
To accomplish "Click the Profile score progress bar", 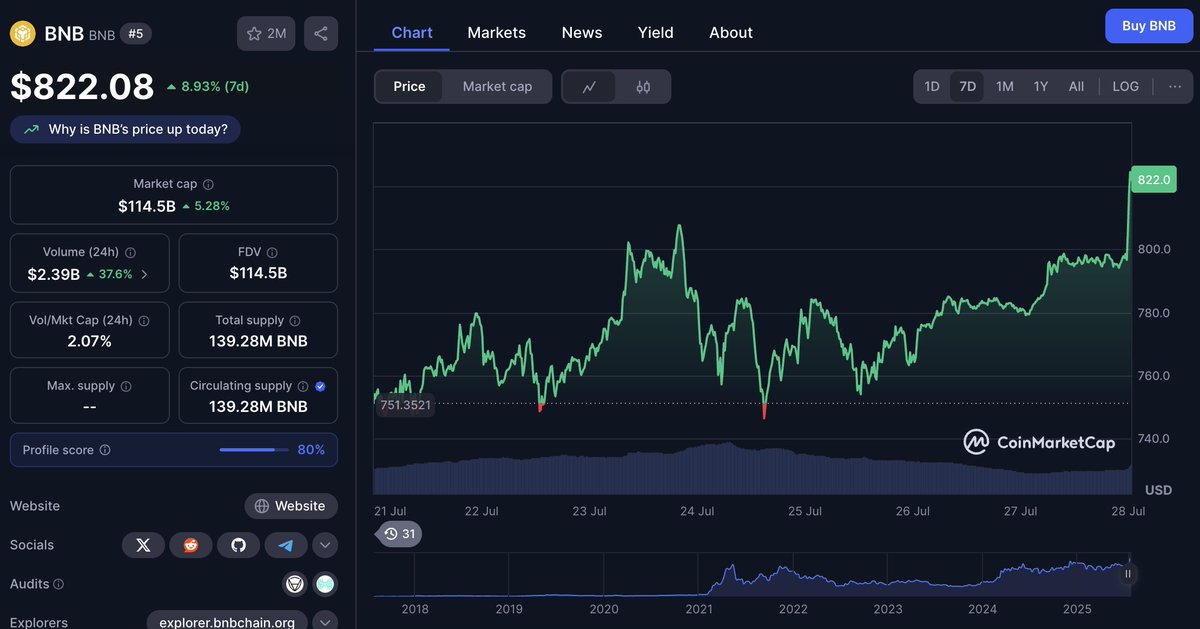I will (253, 450).
